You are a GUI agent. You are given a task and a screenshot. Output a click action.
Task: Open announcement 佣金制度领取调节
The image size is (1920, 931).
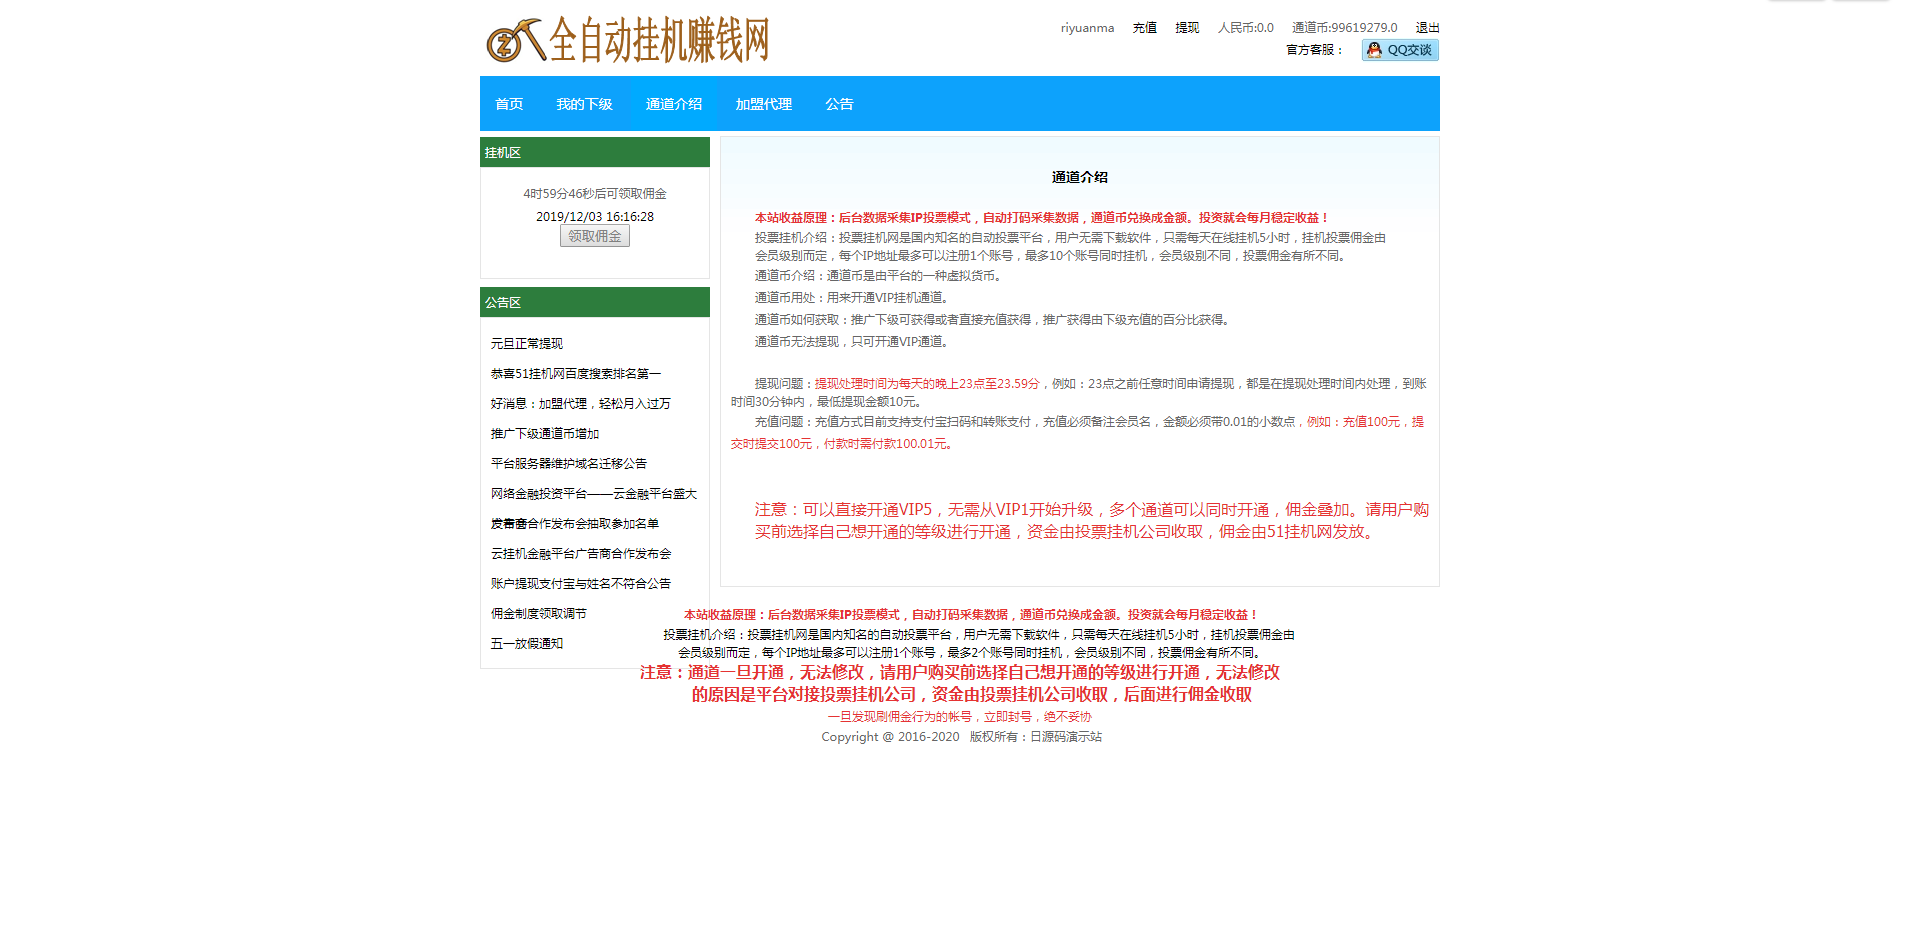click(538, 614)
